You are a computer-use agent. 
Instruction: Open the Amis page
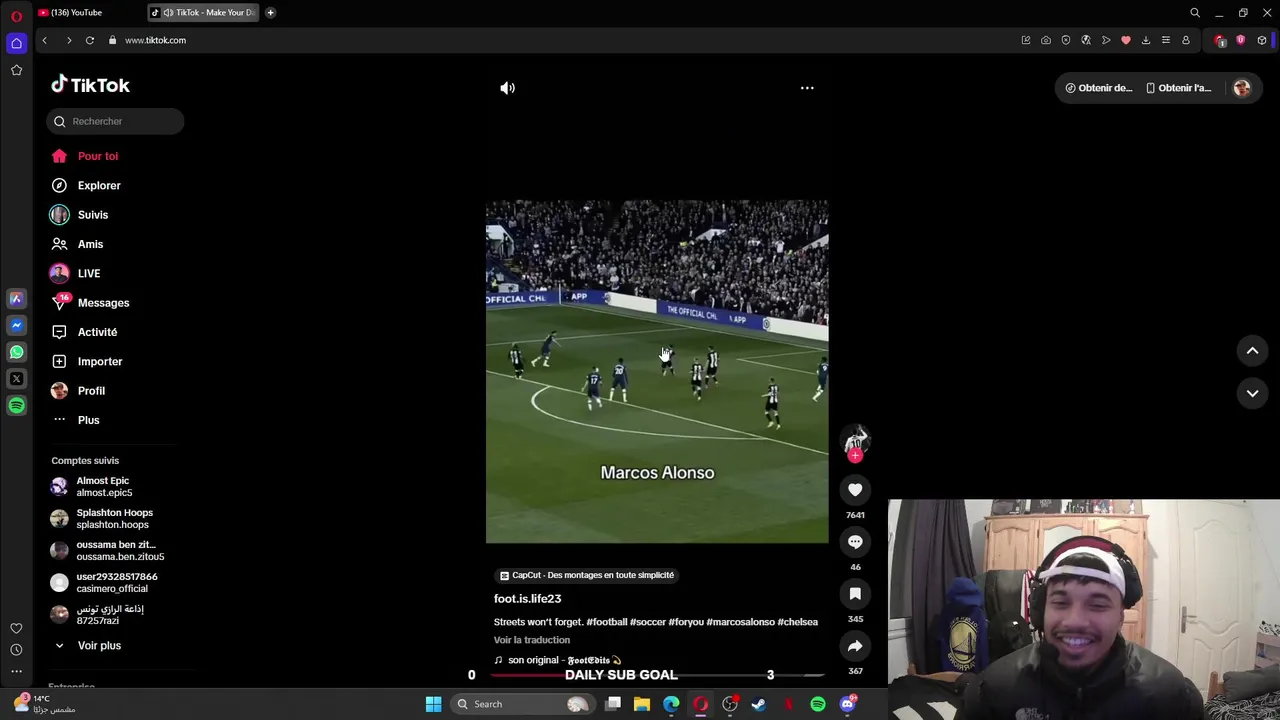point(90,244)
